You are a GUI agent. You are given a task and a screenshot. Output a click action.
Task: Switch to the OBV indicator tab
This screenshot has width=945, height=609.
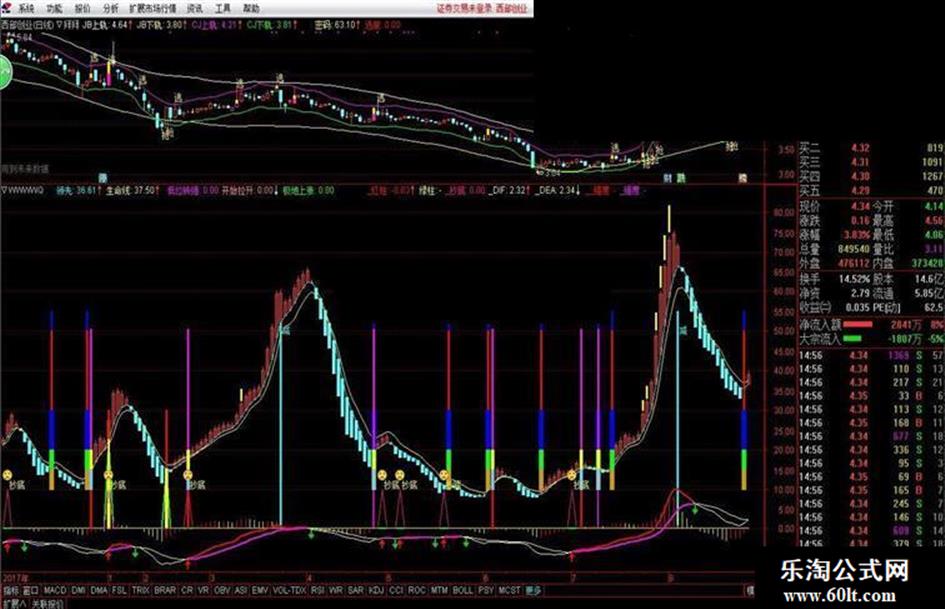[222, 590]
